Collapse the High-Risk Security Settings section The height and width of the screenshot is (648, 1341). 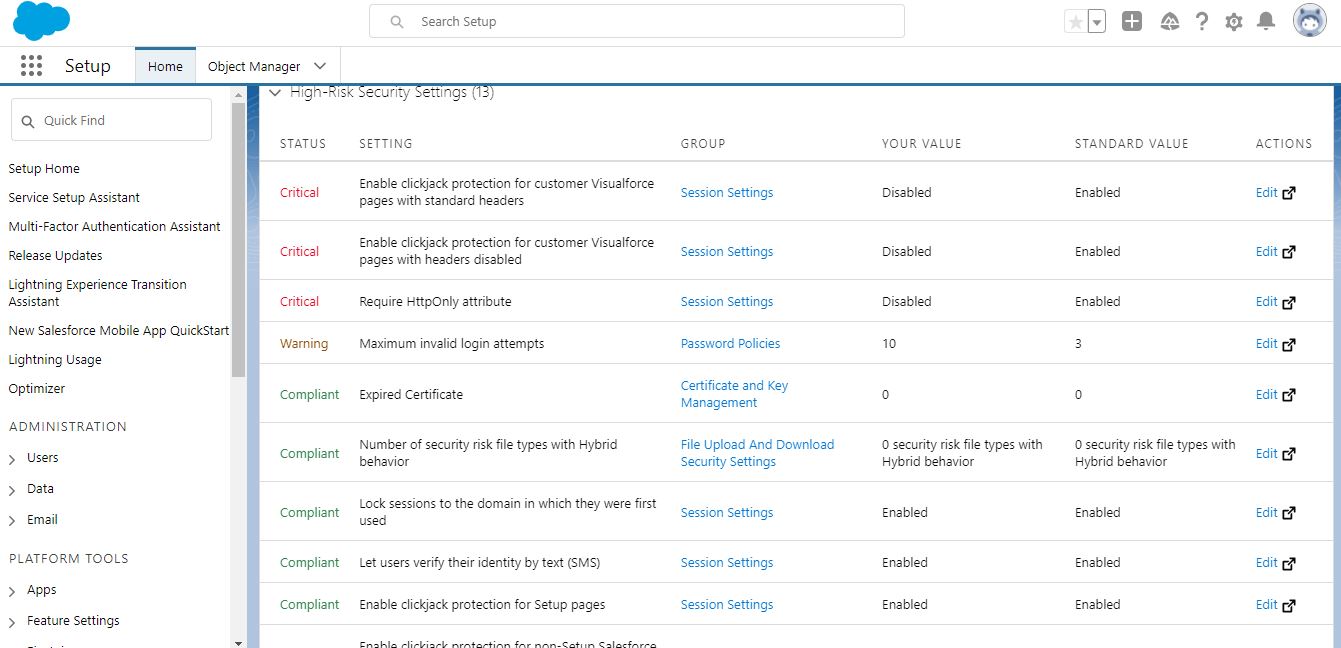click(274, 91)
